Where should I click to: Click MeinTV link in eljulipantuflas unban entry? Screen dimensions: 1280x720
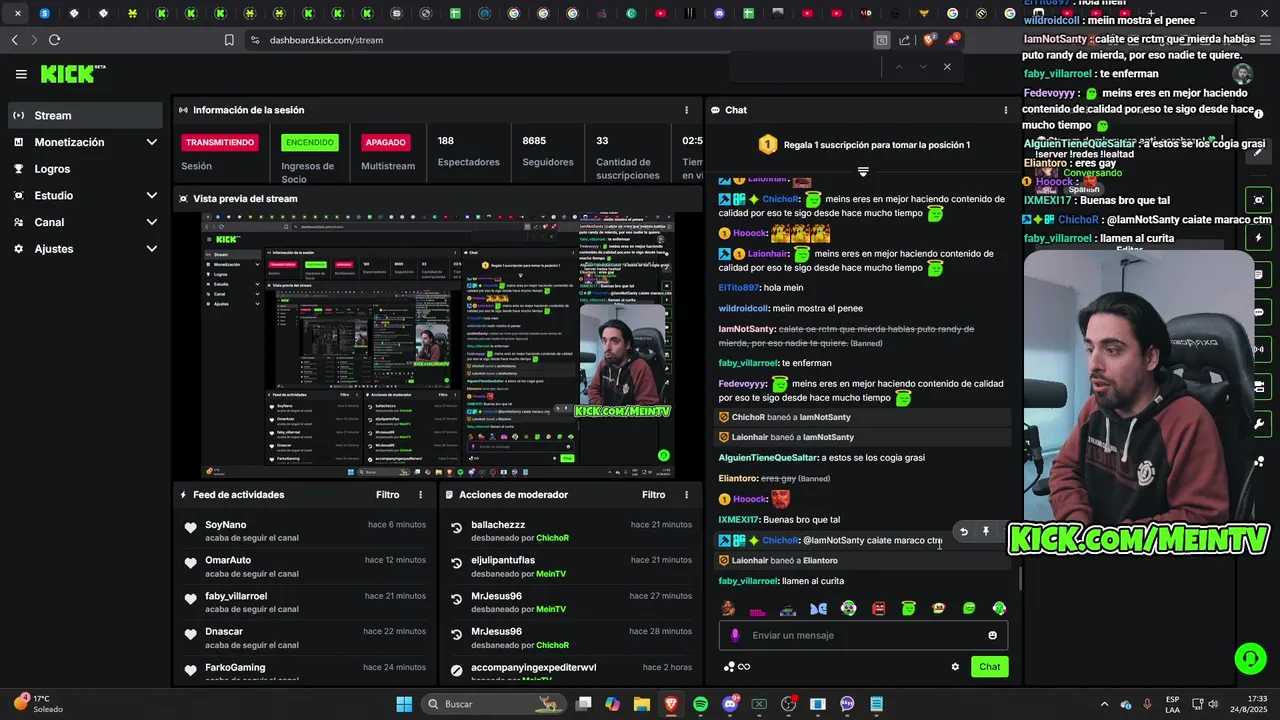pyautogui.click(x=551, y=574)
